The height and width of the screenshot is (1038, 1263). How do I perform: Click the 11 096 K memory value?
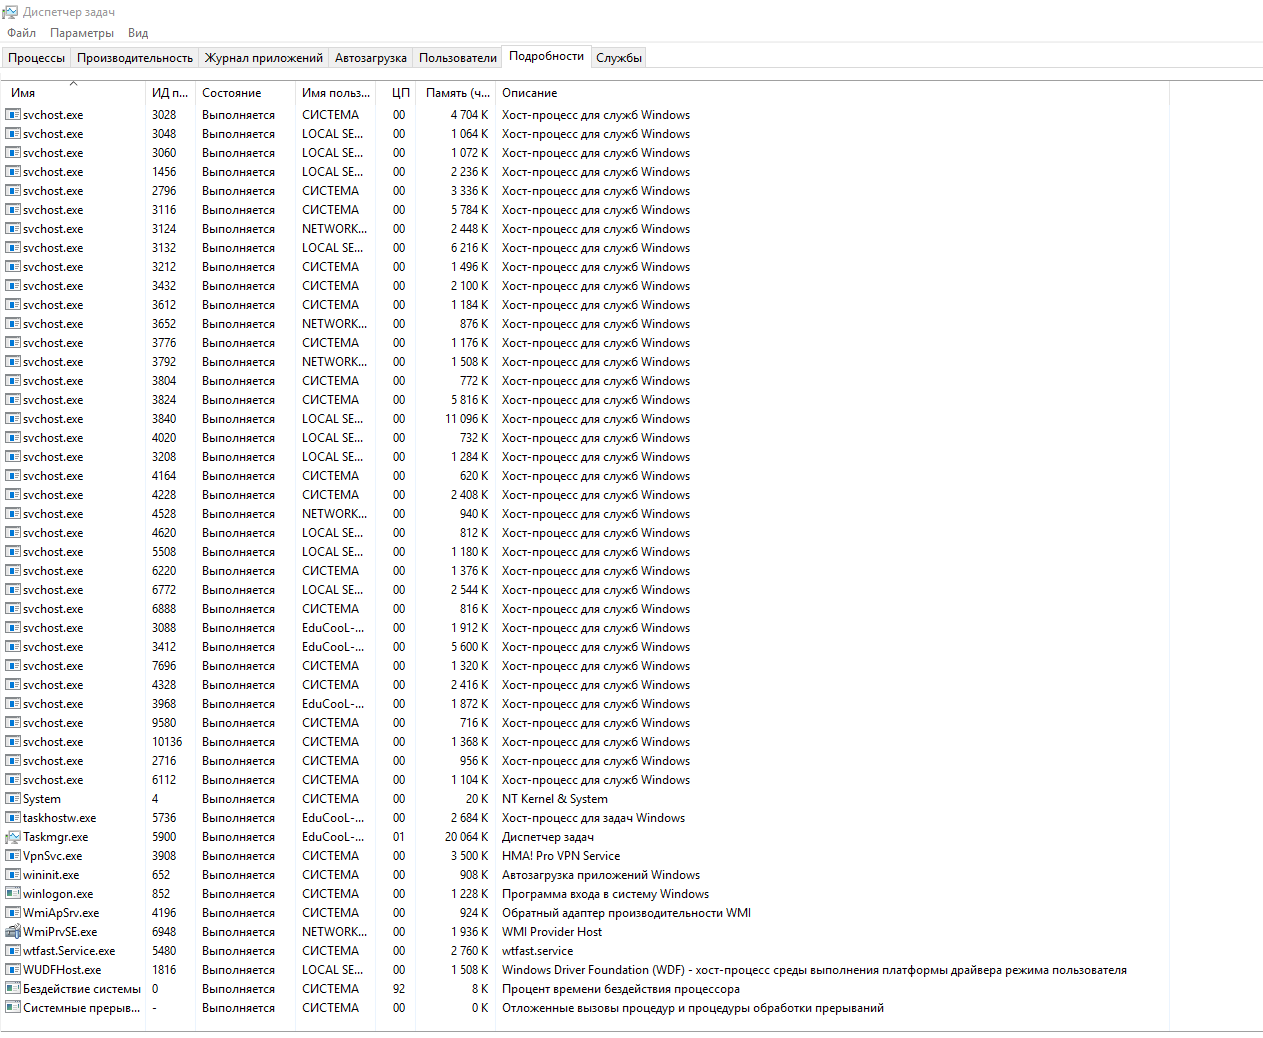pyautogui.click(x=467, y=419)
